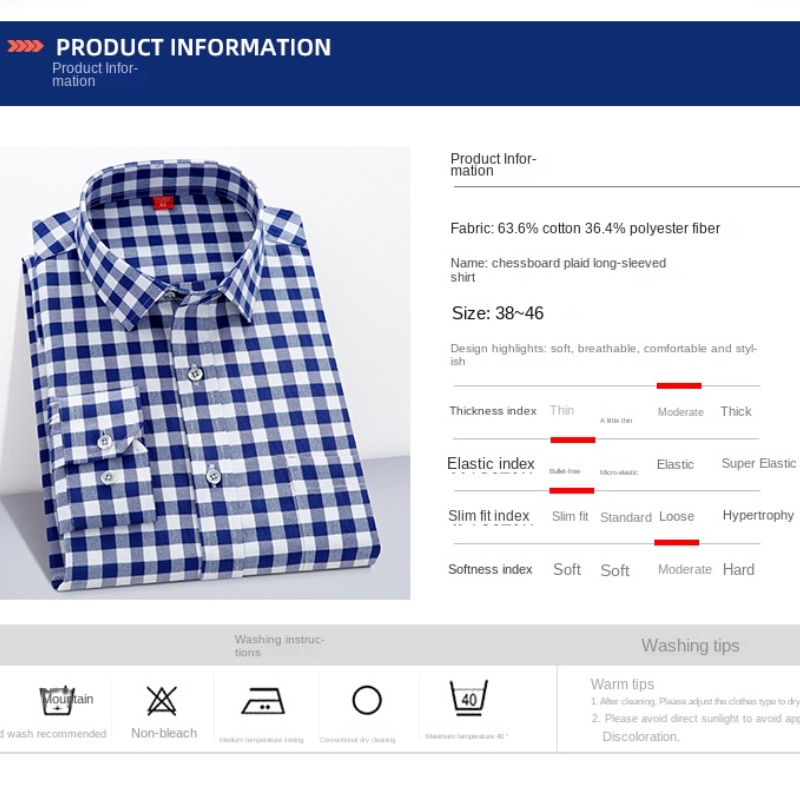The width and height of the screenshot is (800, 800).
Task: Select the Washing instructions heading
Action: 280,645
